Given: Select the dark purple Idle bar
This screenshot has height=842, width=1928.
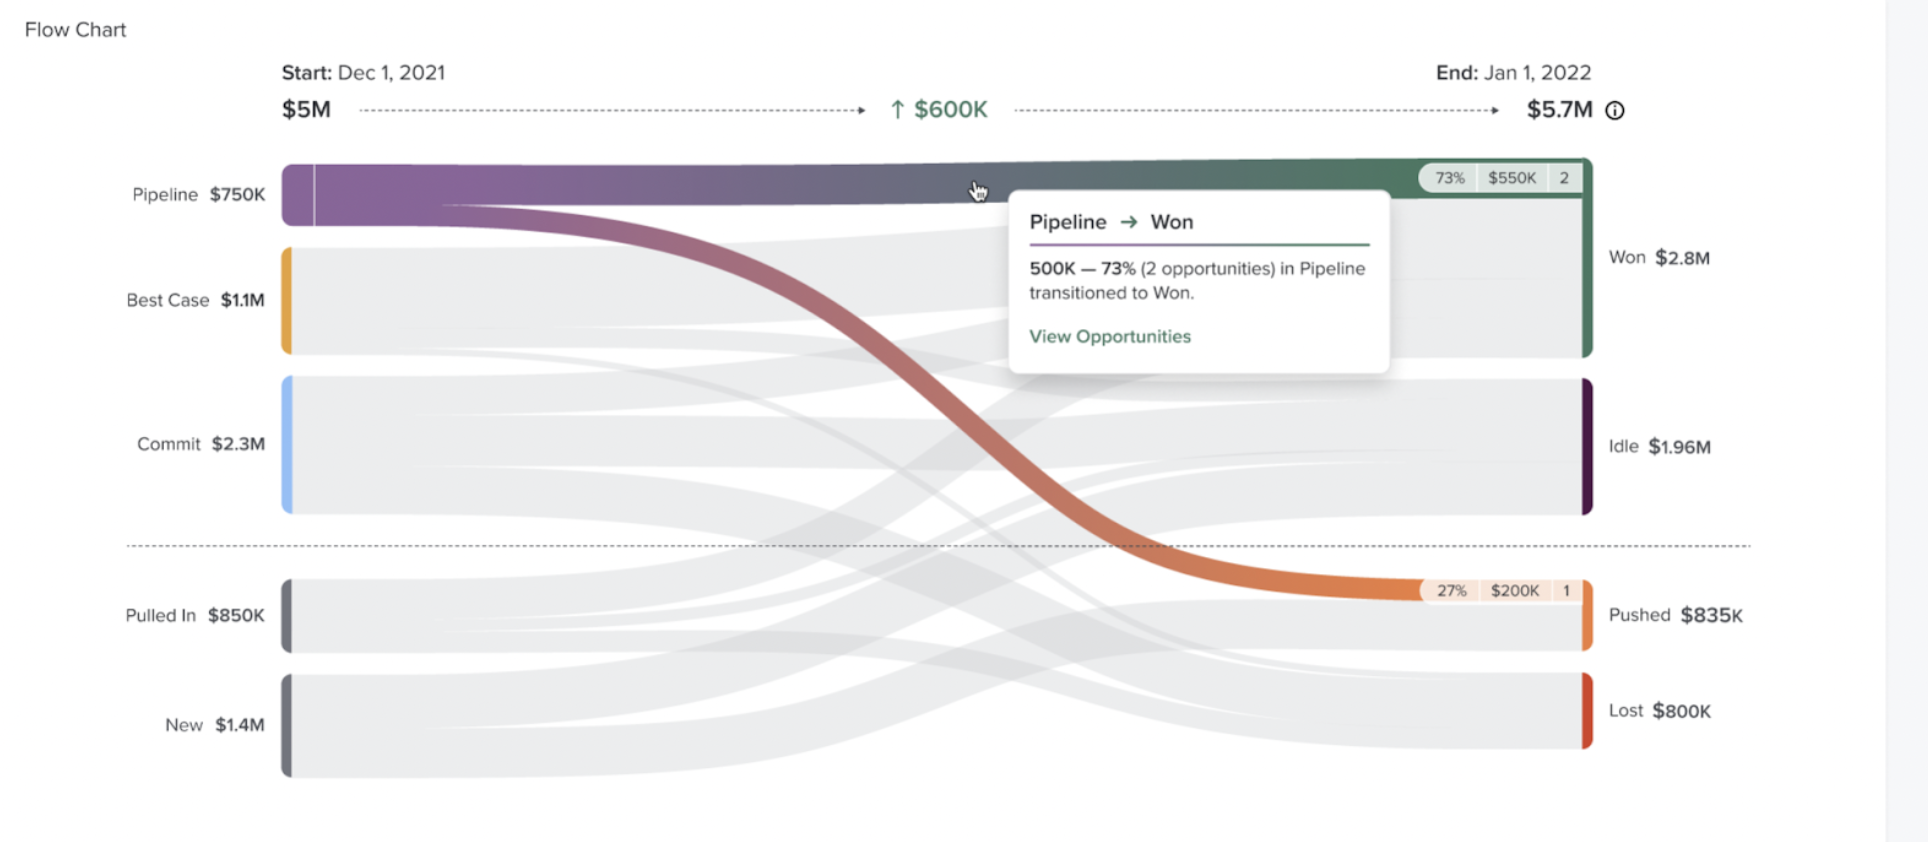Looking at the screenshot, I should pyautogui.click(x=1587, y=447).
